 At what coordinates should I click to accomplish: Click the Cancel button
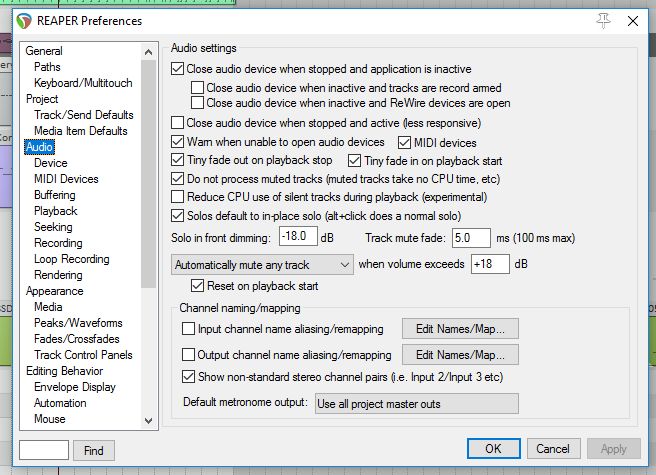pos(553,449)
